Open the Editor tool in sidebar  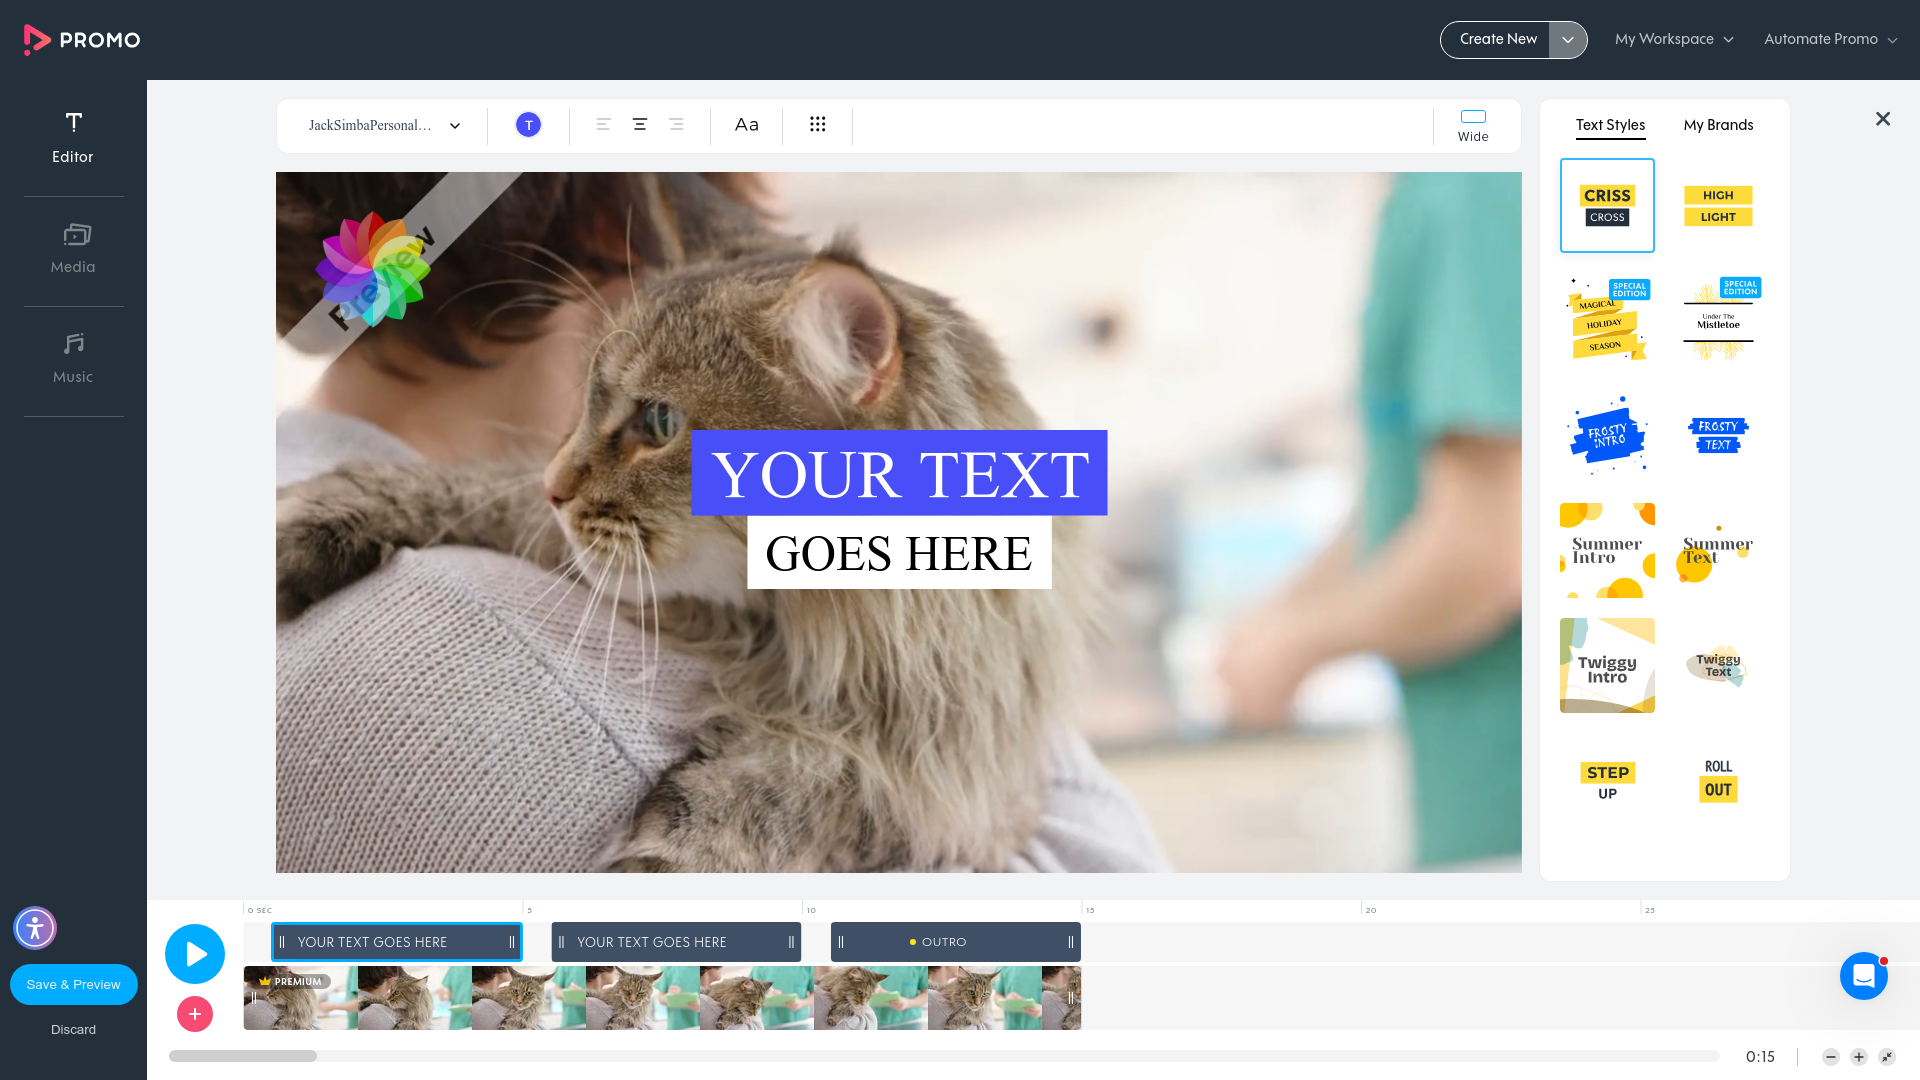click(x=73, y=138)
